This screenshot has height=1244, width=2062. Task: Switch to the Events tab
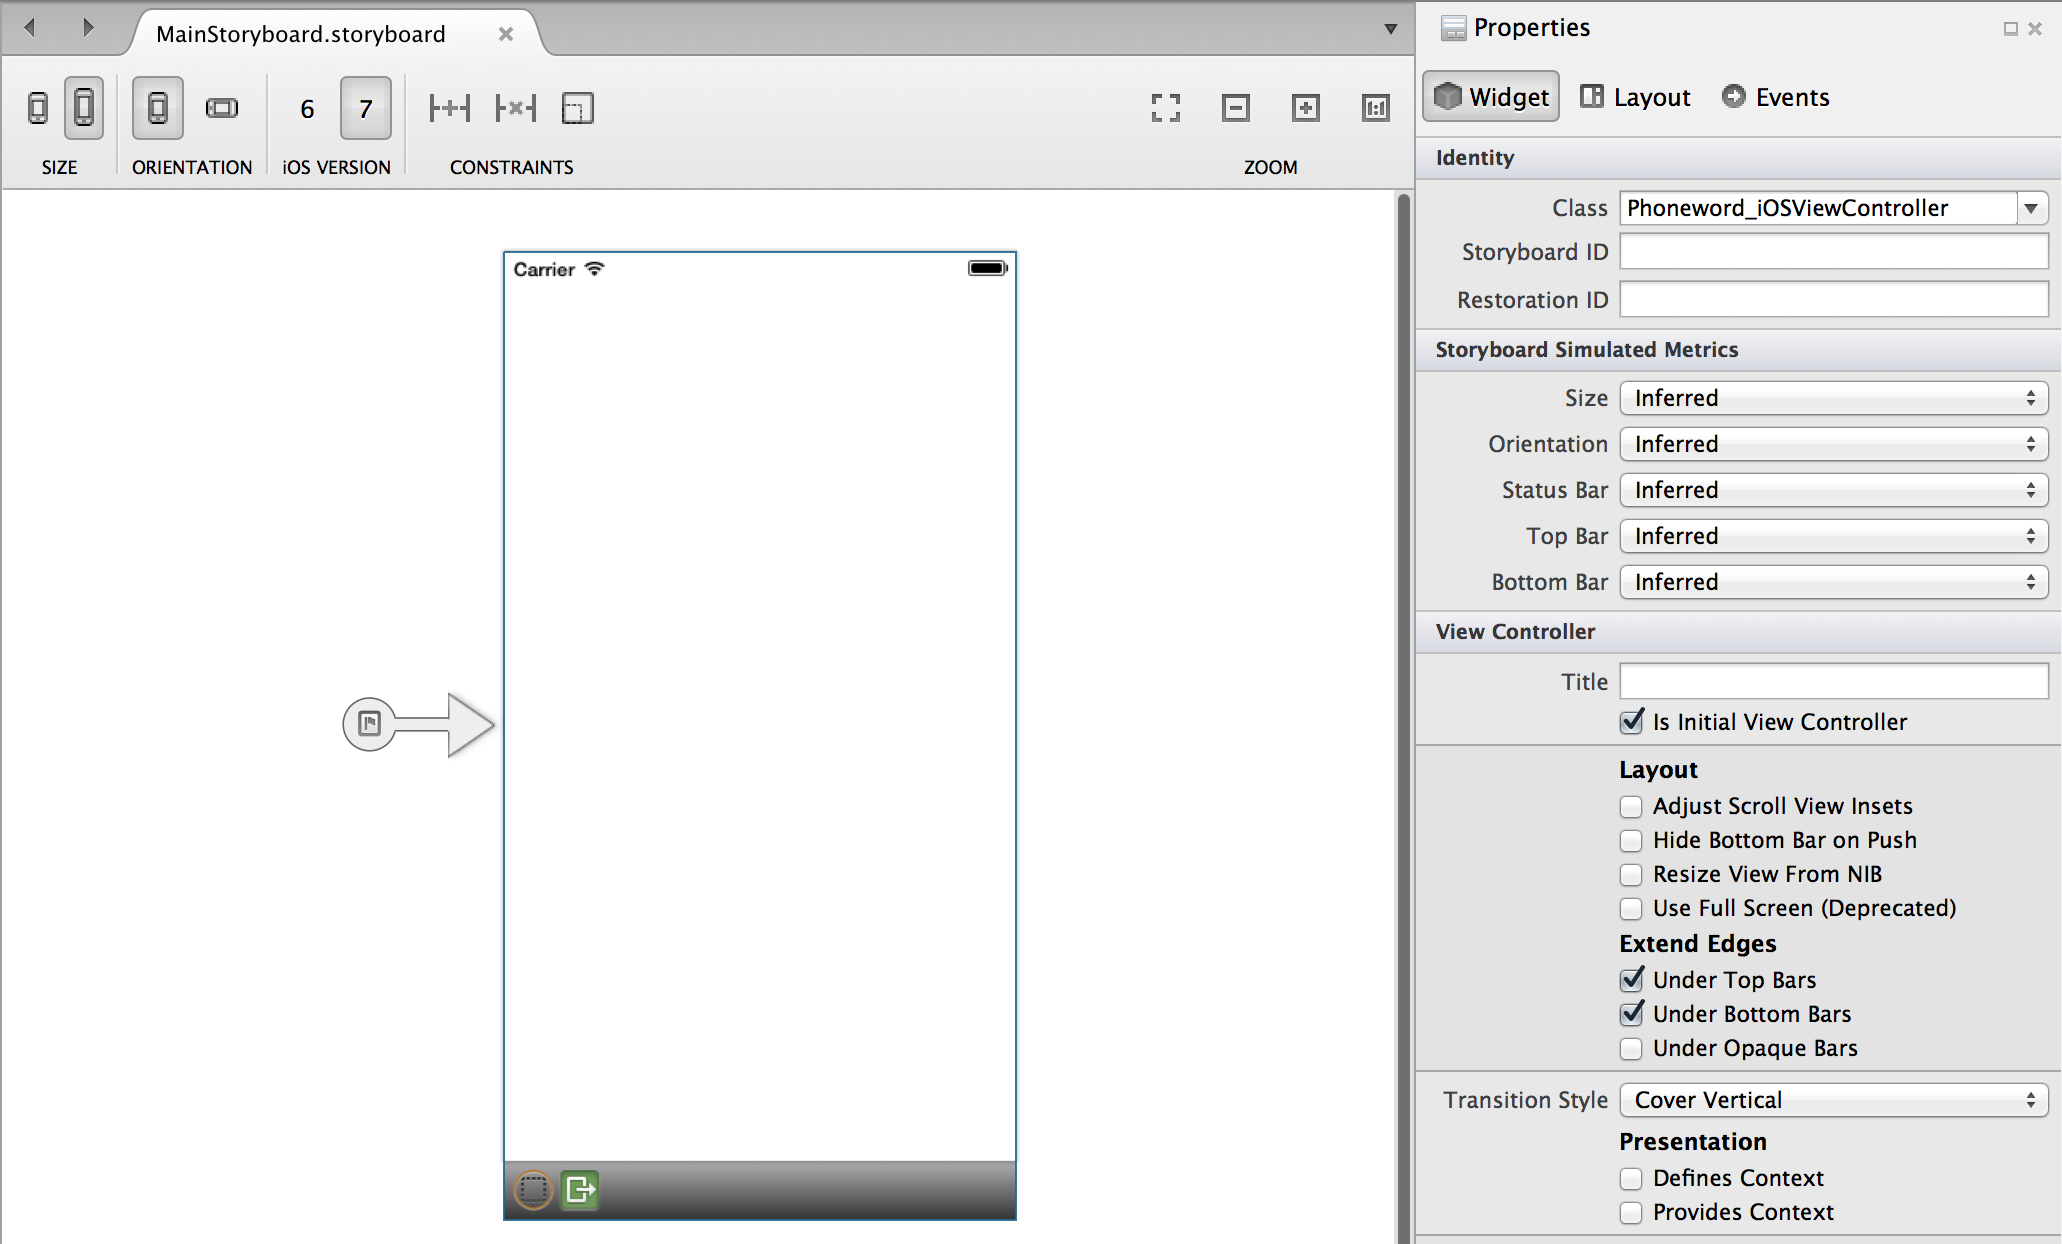click(1776, 97)
